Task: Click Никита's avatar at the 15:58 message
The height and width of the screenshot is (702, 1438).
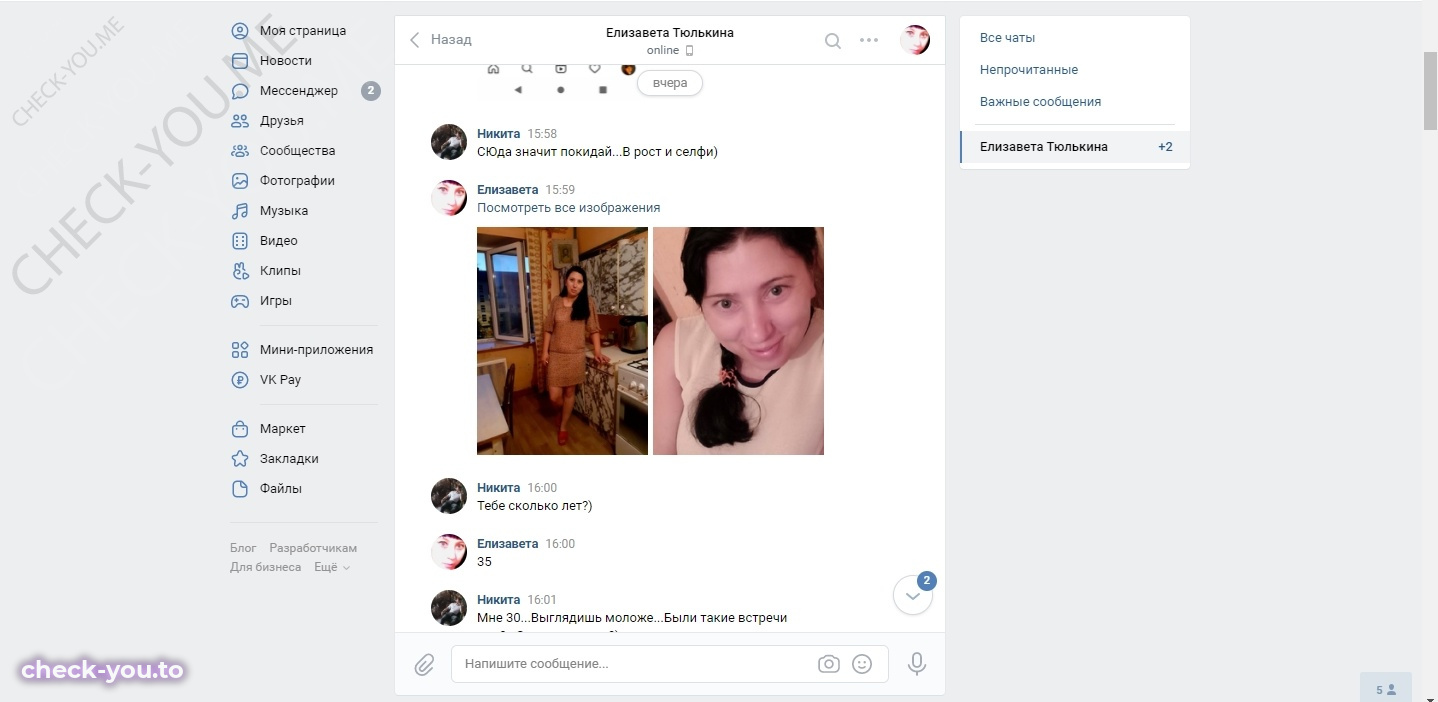Action: [x=449, y=142]
